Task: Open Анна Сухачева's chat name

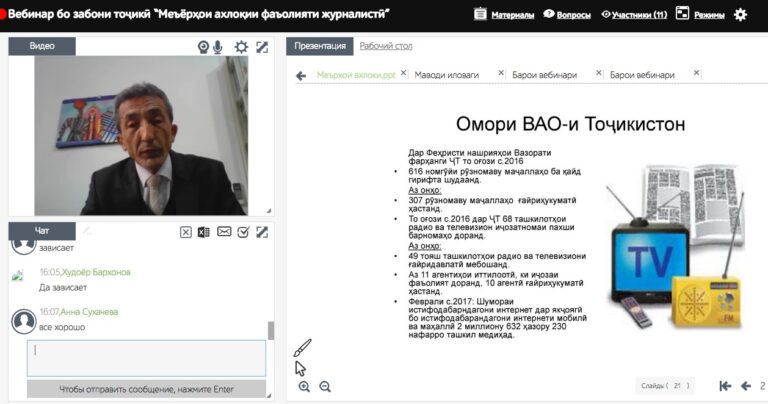Action: pyautogui.click(x=89, y=312)
